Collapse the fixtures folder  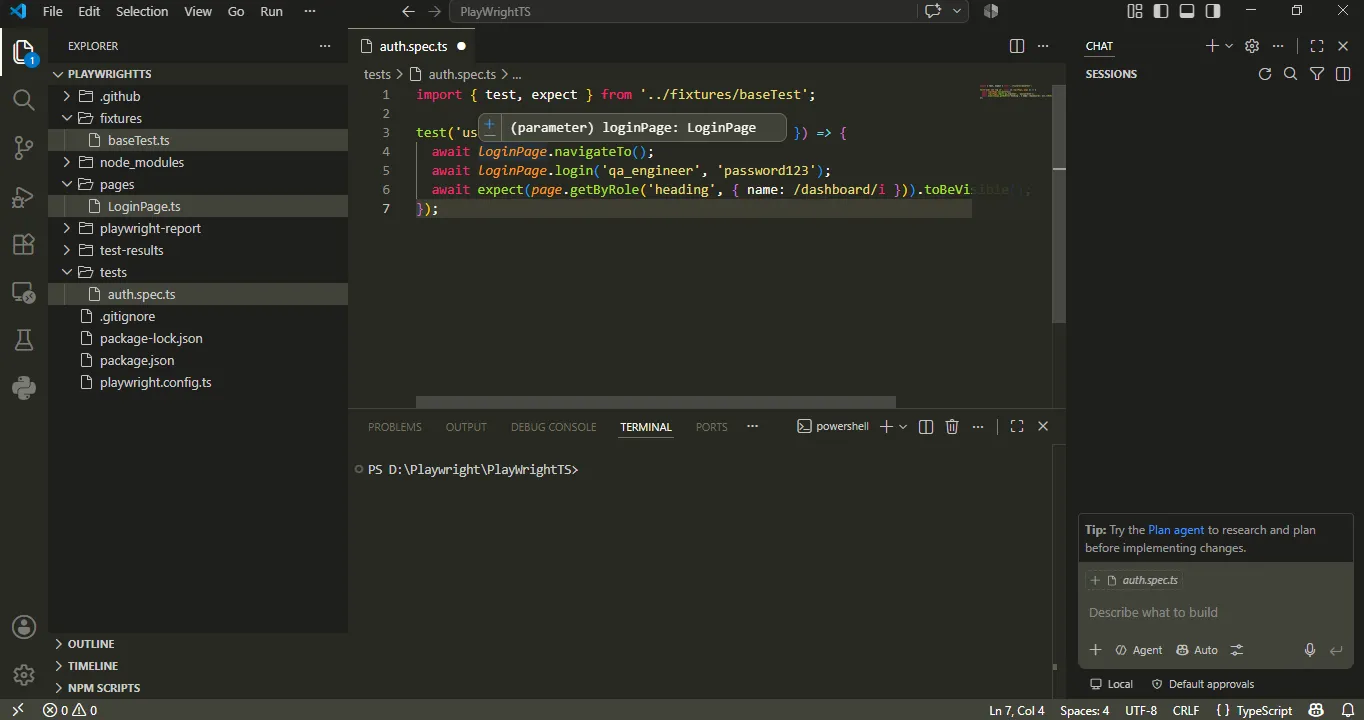point(67,118)
